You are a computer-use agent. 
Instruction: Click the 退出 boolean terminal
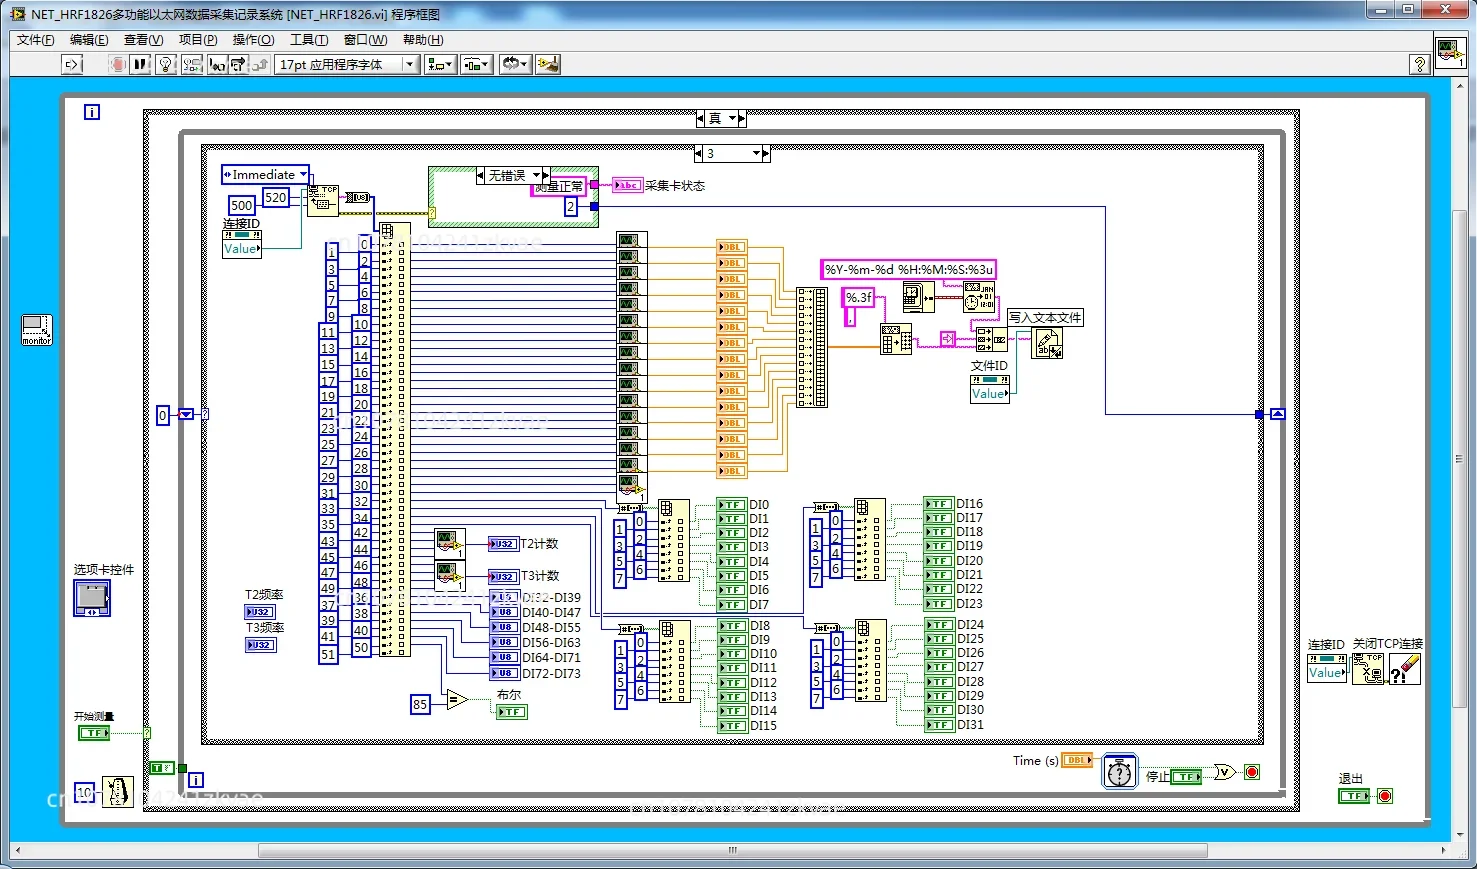click(1354, 796)
